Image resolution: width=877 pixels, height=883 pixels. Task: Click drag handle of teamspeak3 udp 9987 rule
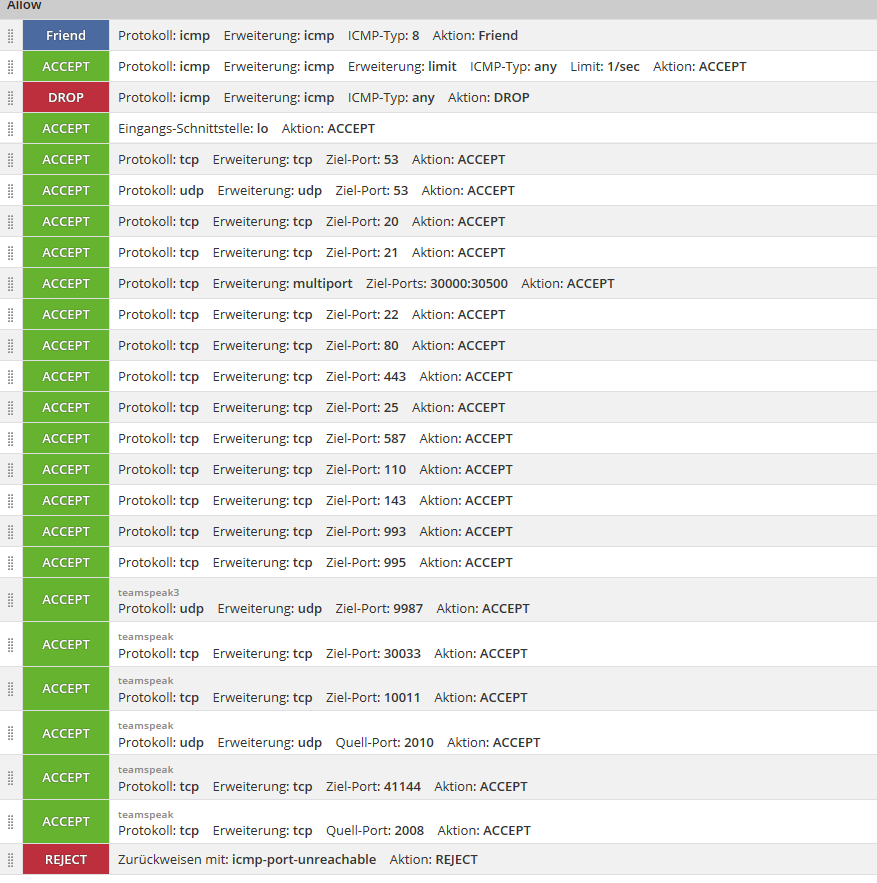(x=11, y=600)
